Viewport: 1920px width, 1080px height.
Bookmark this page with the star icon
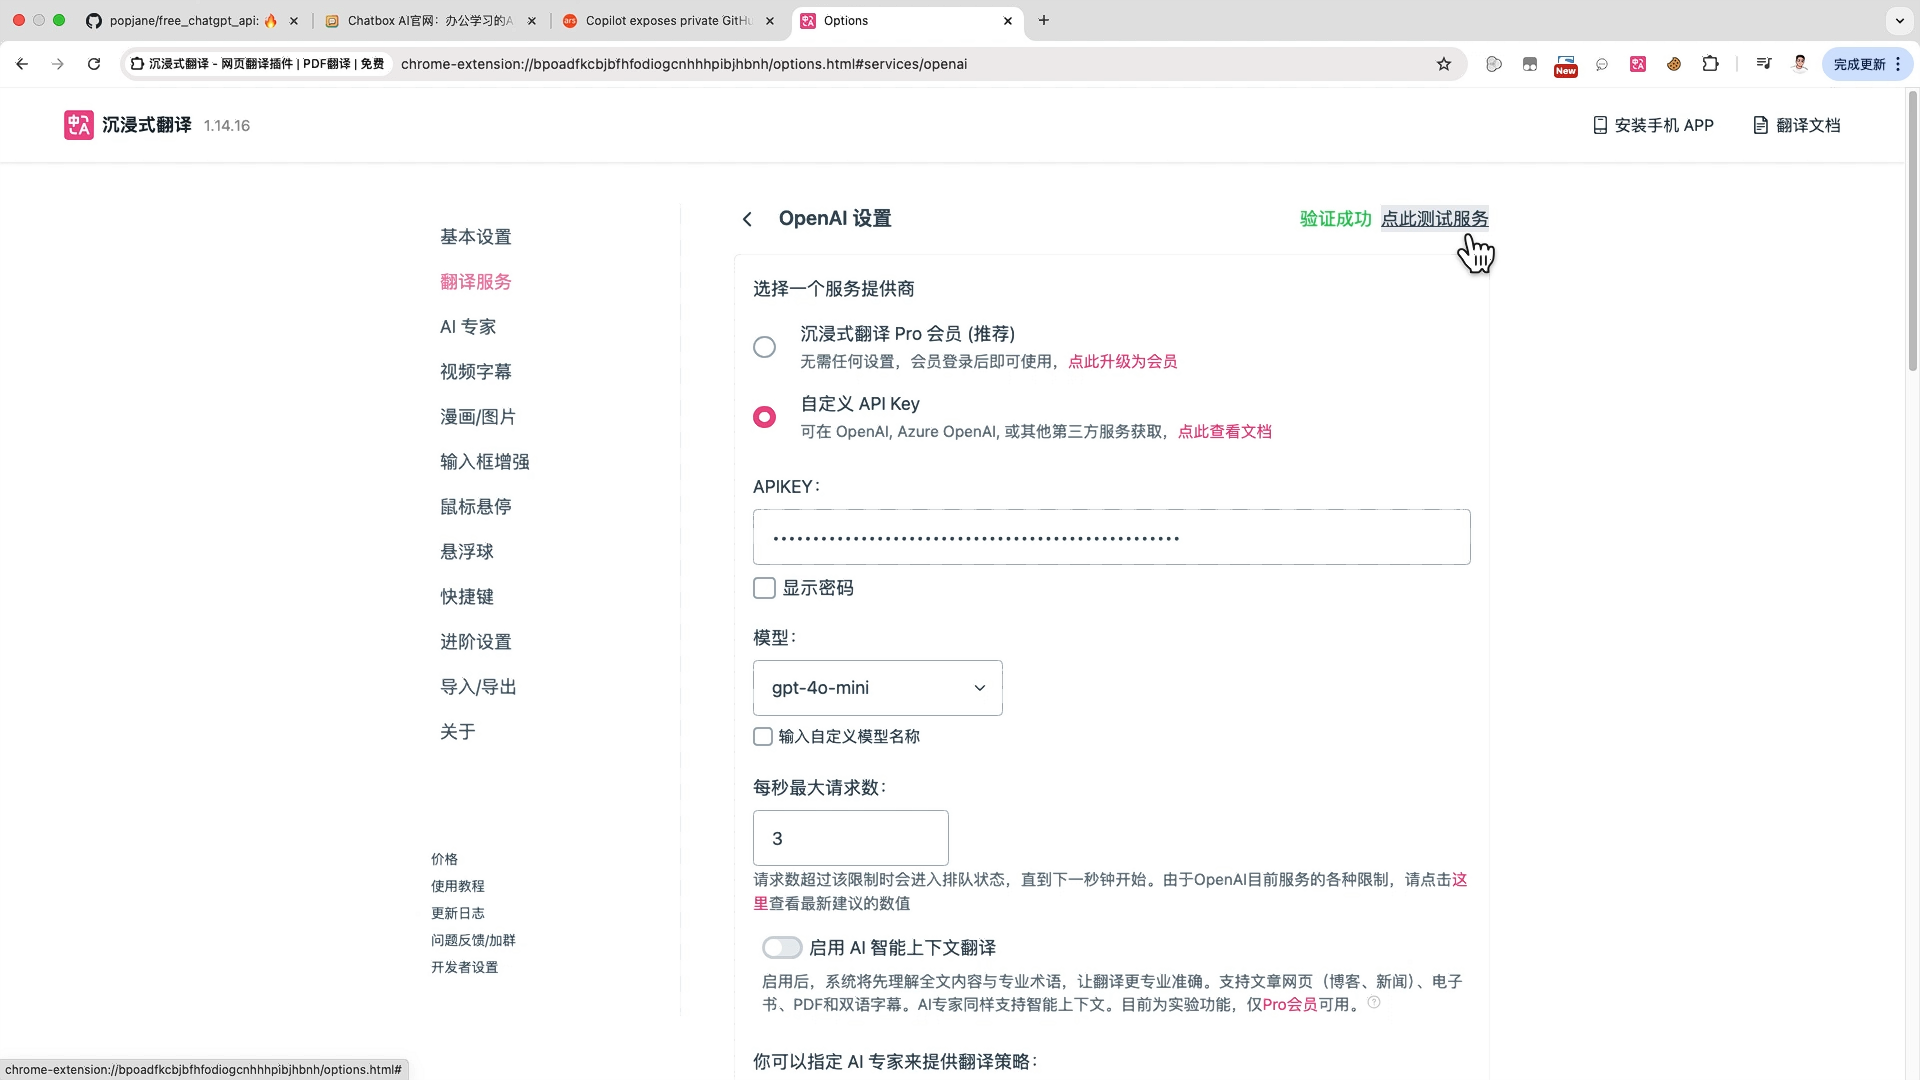tap(1443, 64)
